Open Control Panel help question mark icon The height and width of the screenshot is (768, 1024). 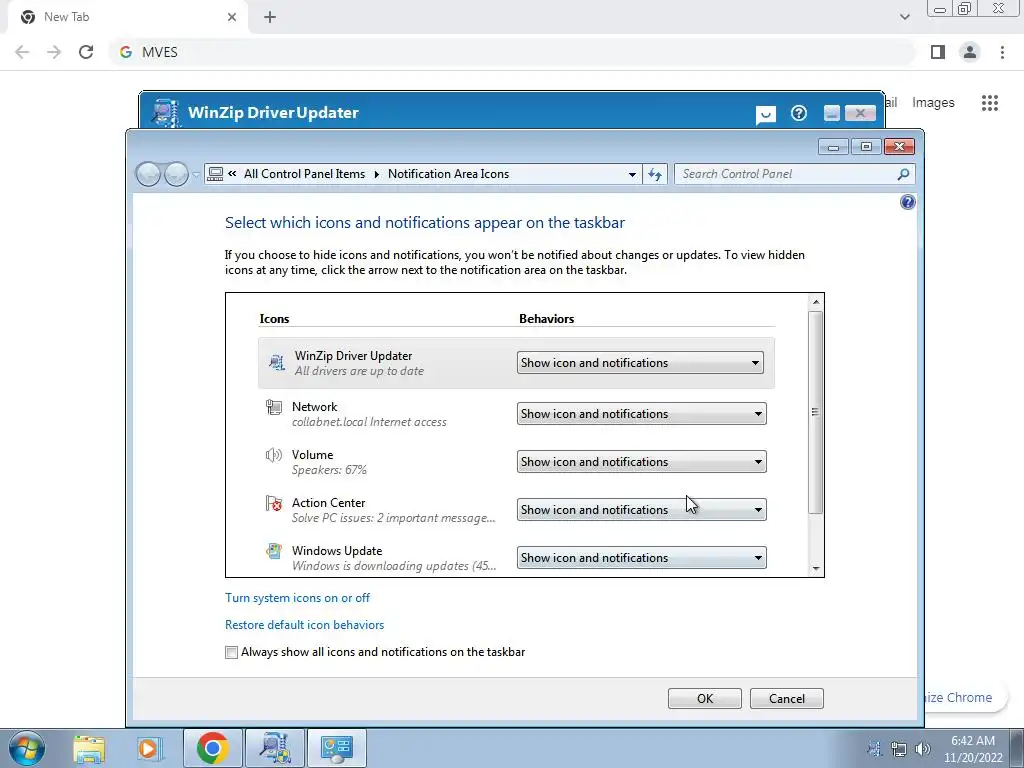coord(907,202)
